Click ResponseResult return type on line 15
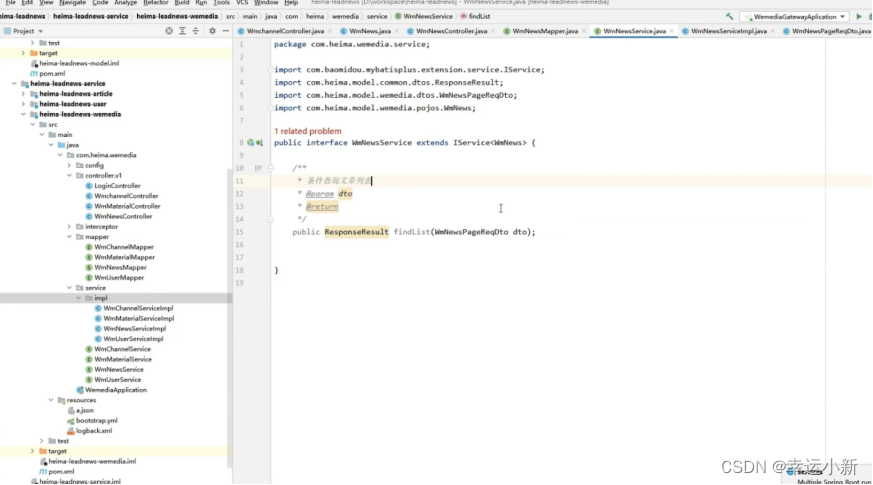Screen dimensions: 873x485 (356, 232)
